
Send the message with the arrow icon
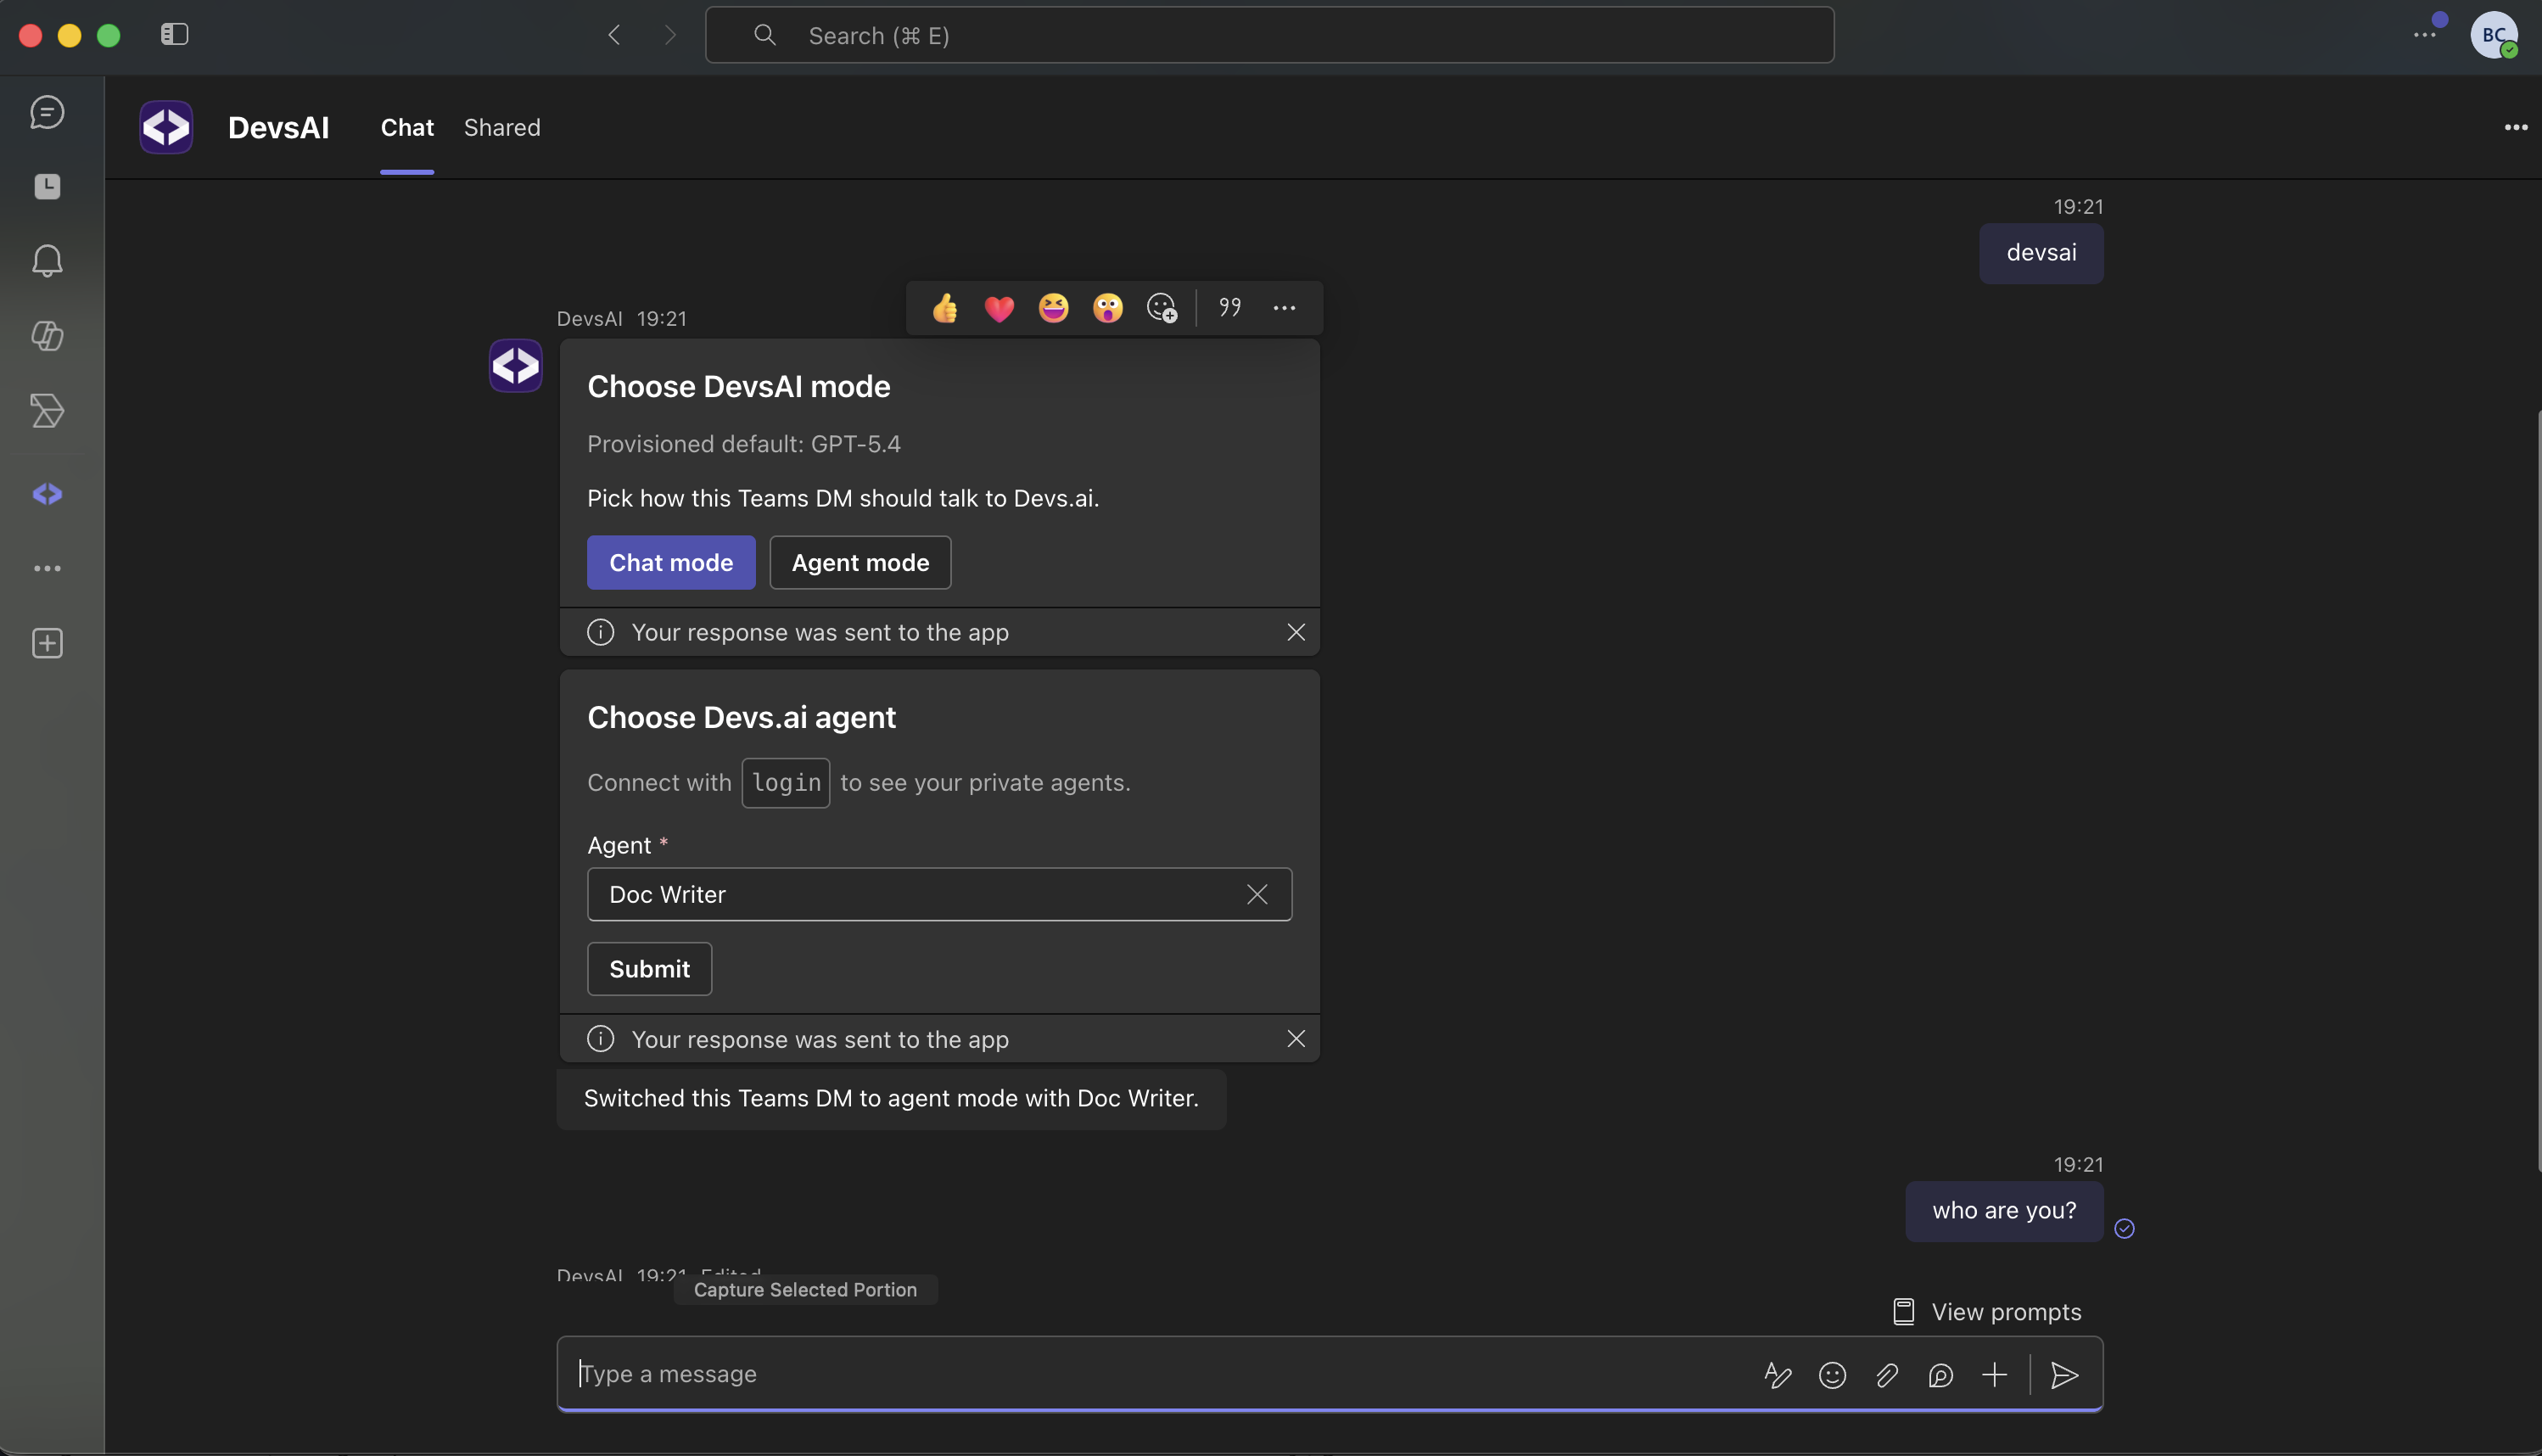tap(2064, 1375)
